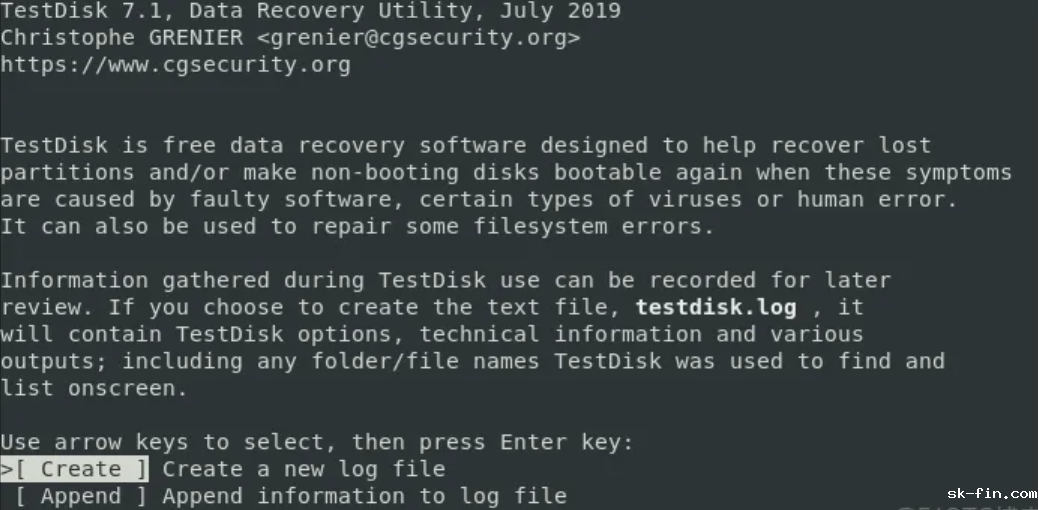Click the 'Create a new log file' description

pyautogui.click(x=304, y=469)
